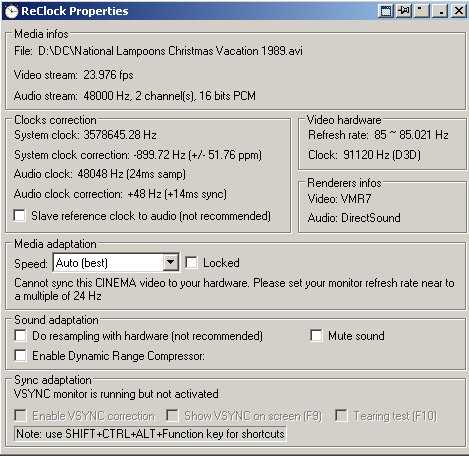
Task: Click the Audio stream 48000 Hz text
Action: click(x=135, y=96)
